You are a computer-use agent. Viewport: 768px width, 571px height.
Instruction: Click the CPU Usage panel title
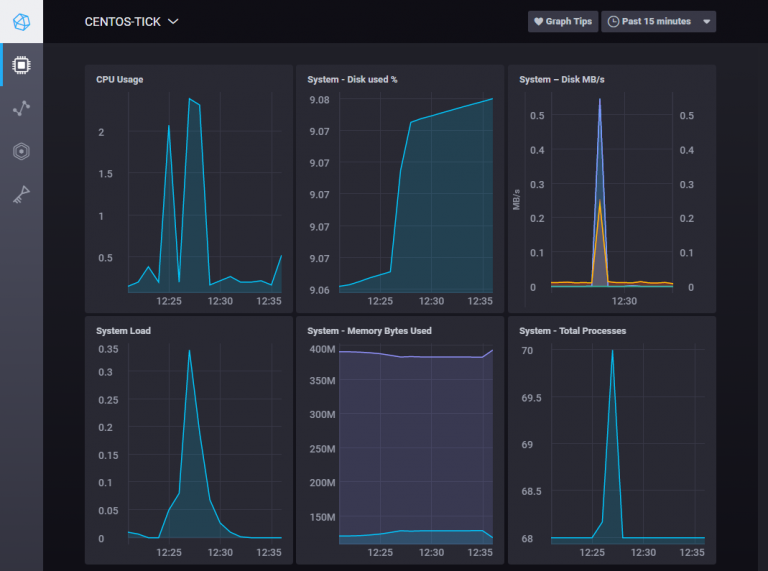pos(119,79)
